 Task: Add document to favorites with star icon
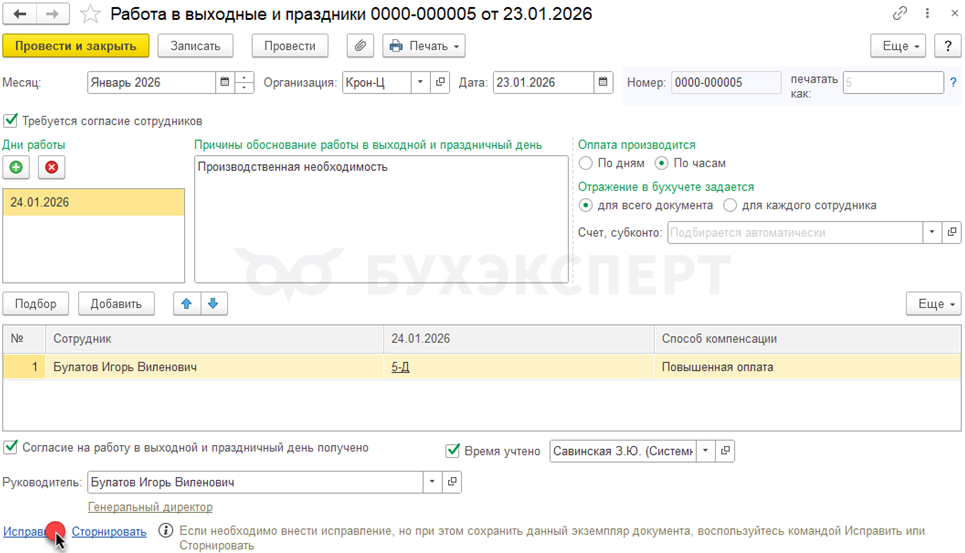[90, 14]
